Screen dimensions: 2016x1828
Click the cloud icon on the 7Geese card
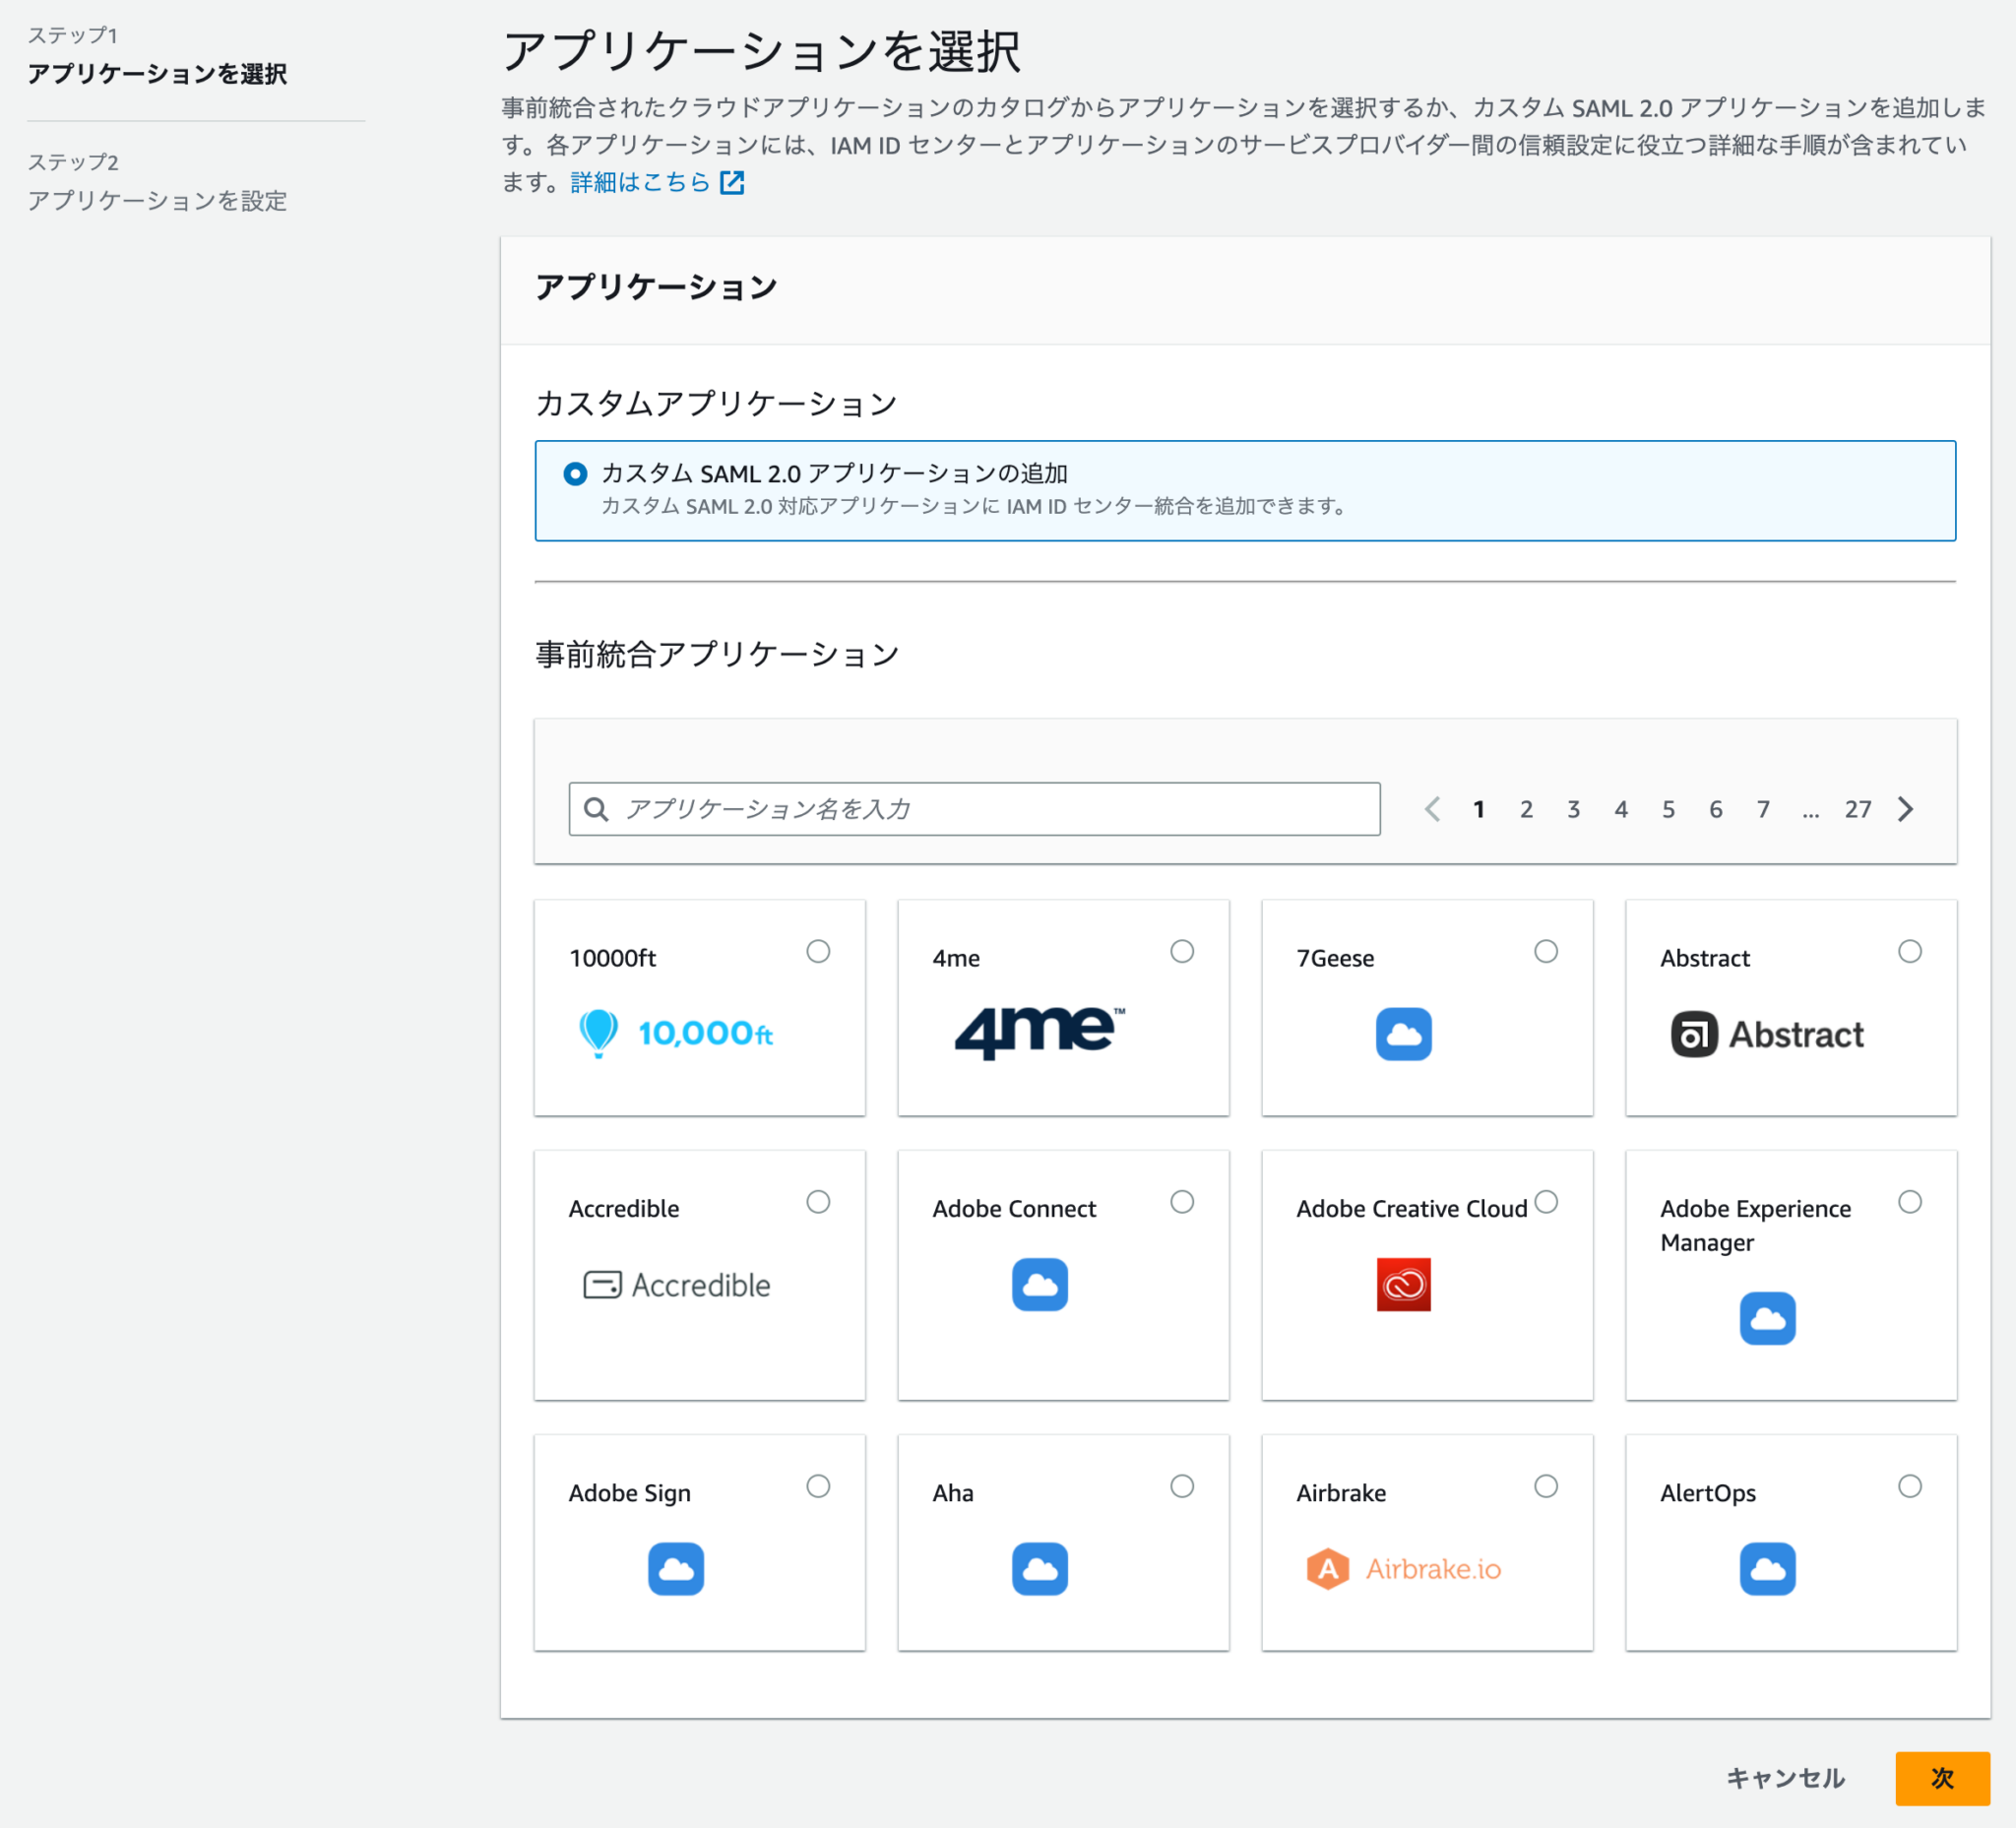[x=1404, y=1034]
